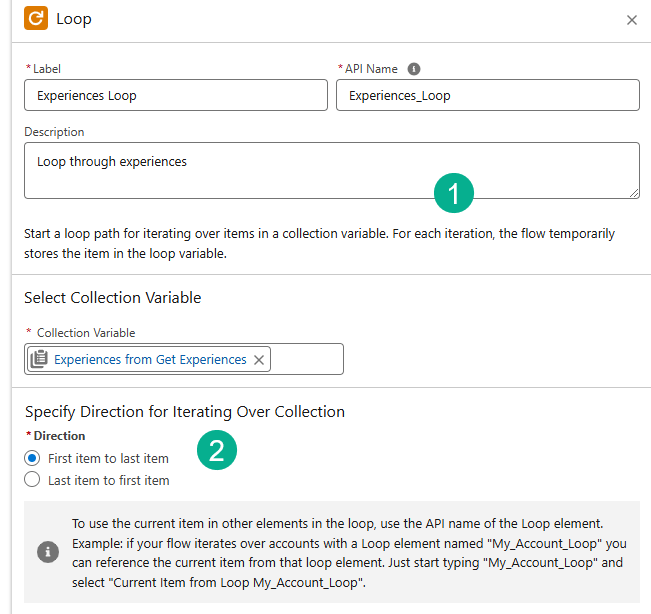
Task: Click the Loop title text in header
Action: [74, 19]
